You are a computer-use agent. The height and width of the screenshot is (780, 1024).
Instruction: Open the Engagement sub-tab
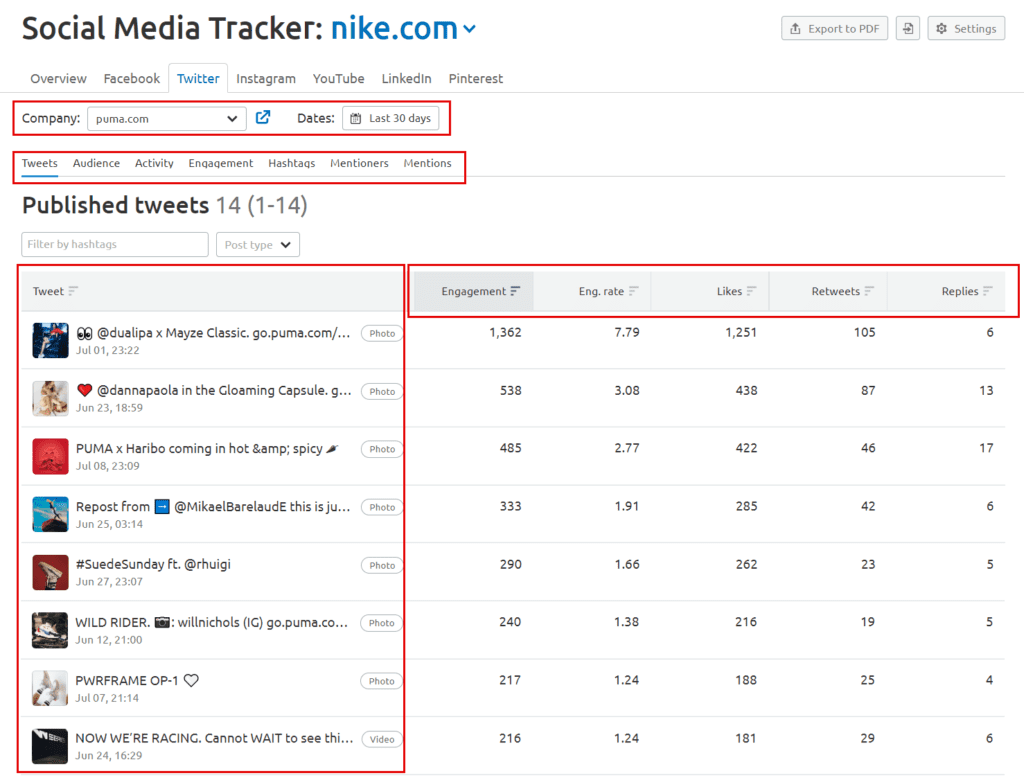pos(221,163)
